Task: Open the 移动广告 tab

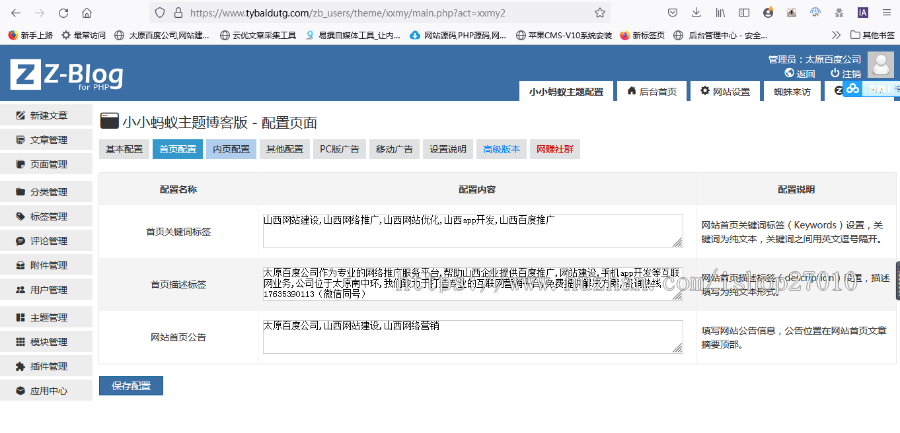Action: [394, 149]
